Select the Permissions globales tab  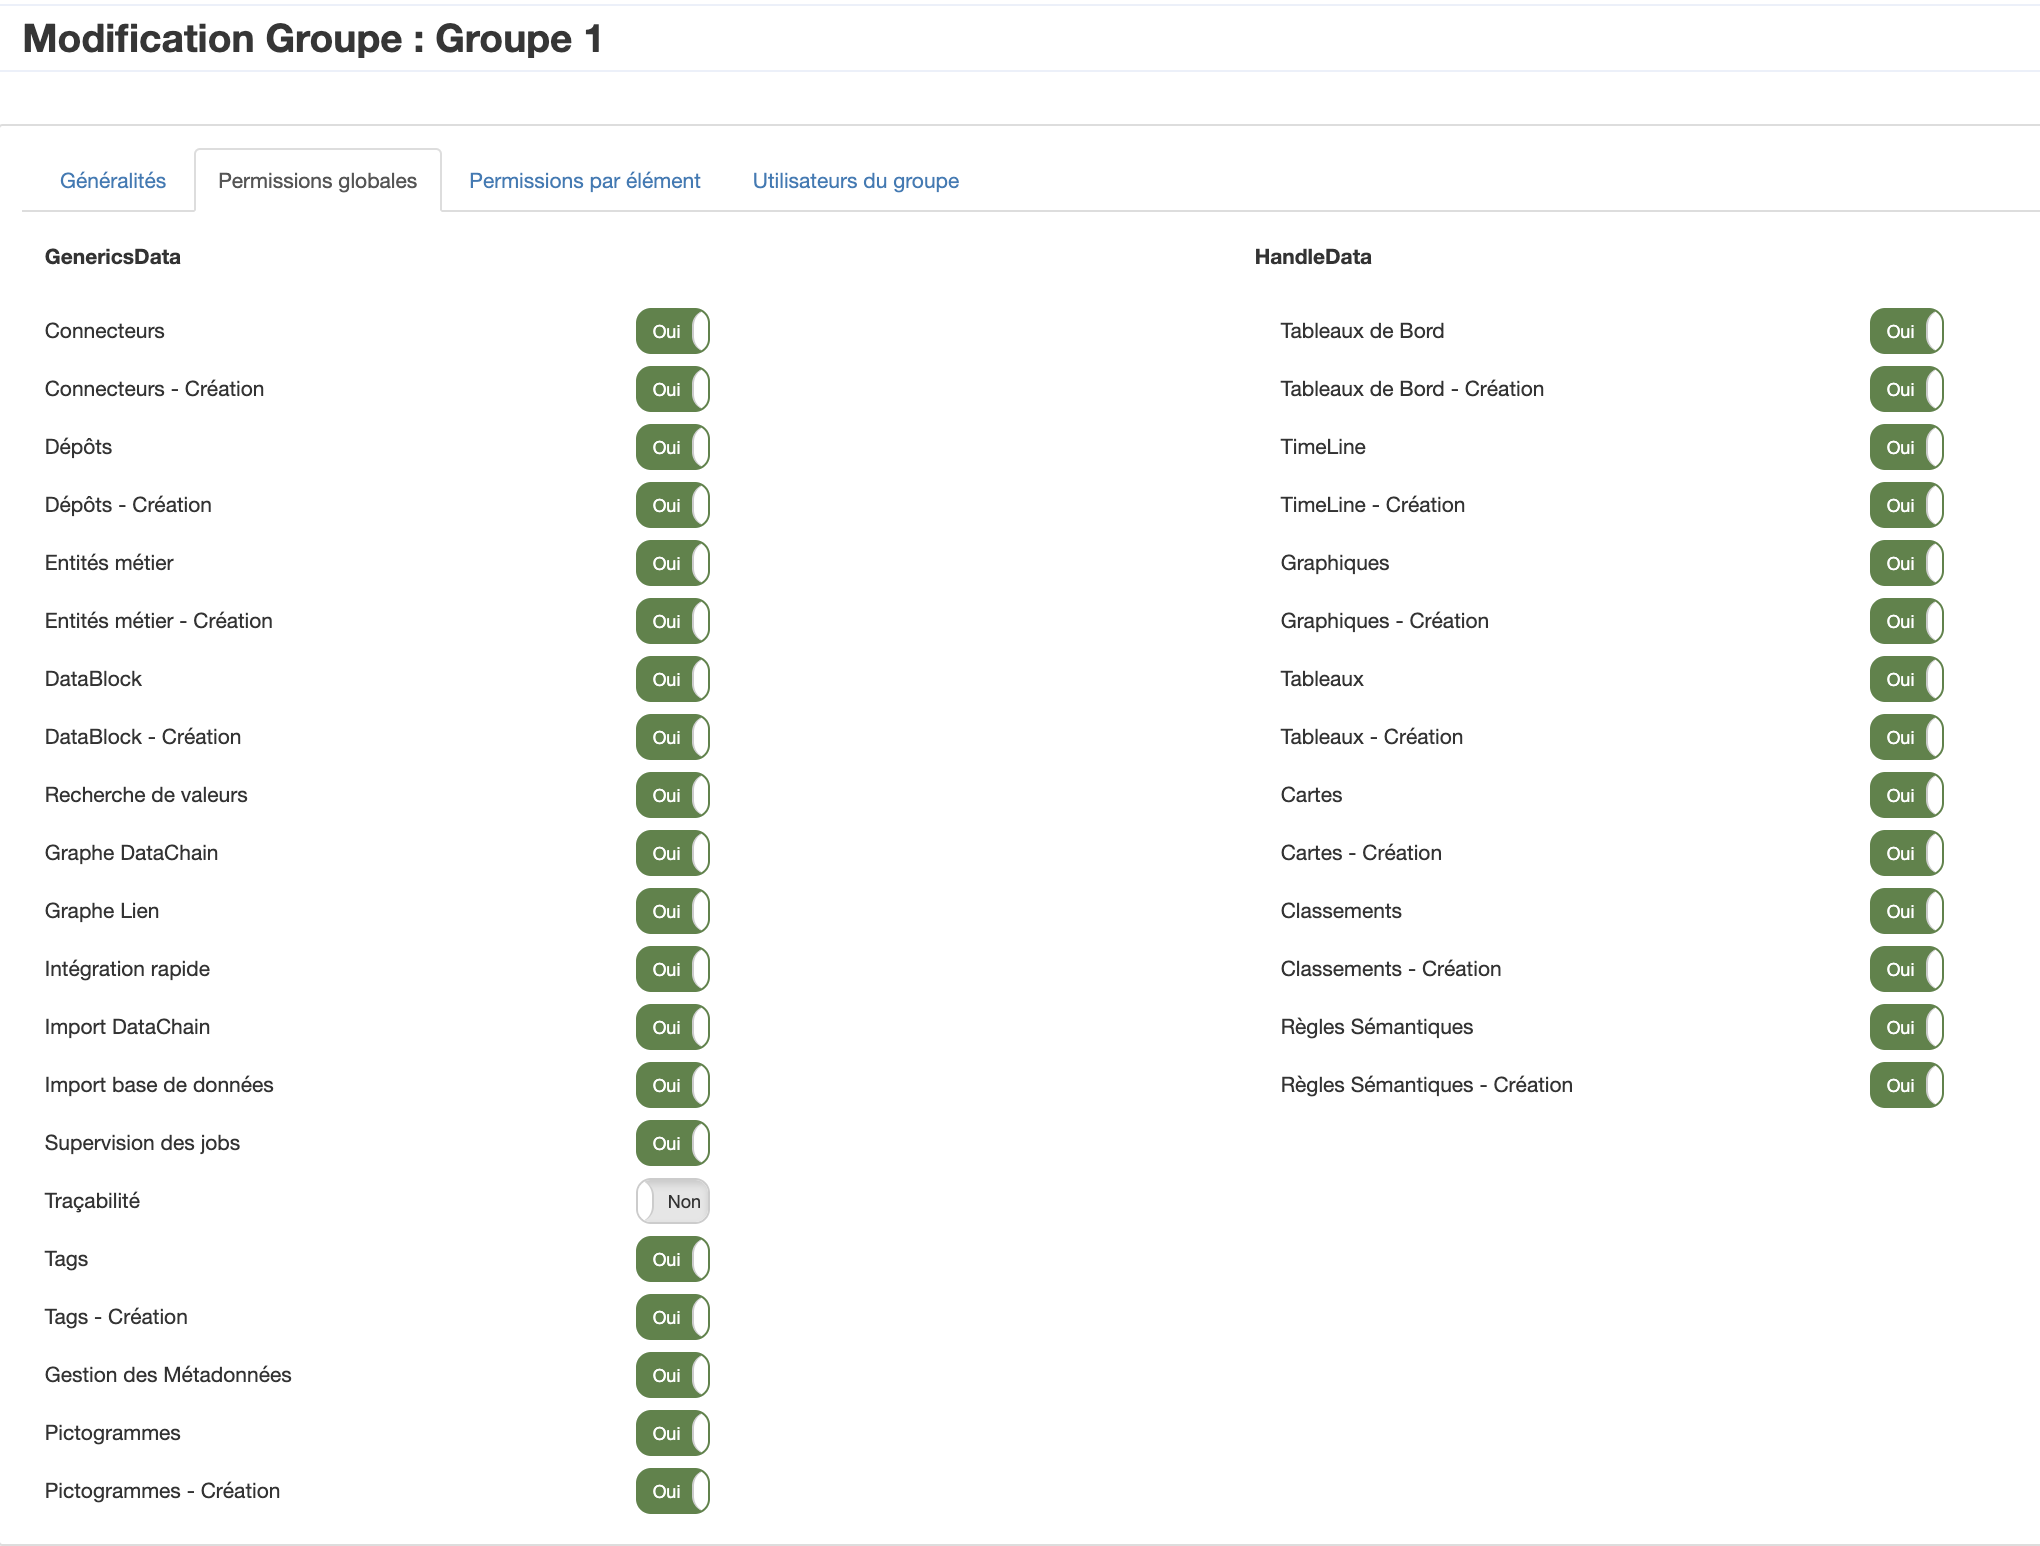point(317,181)
